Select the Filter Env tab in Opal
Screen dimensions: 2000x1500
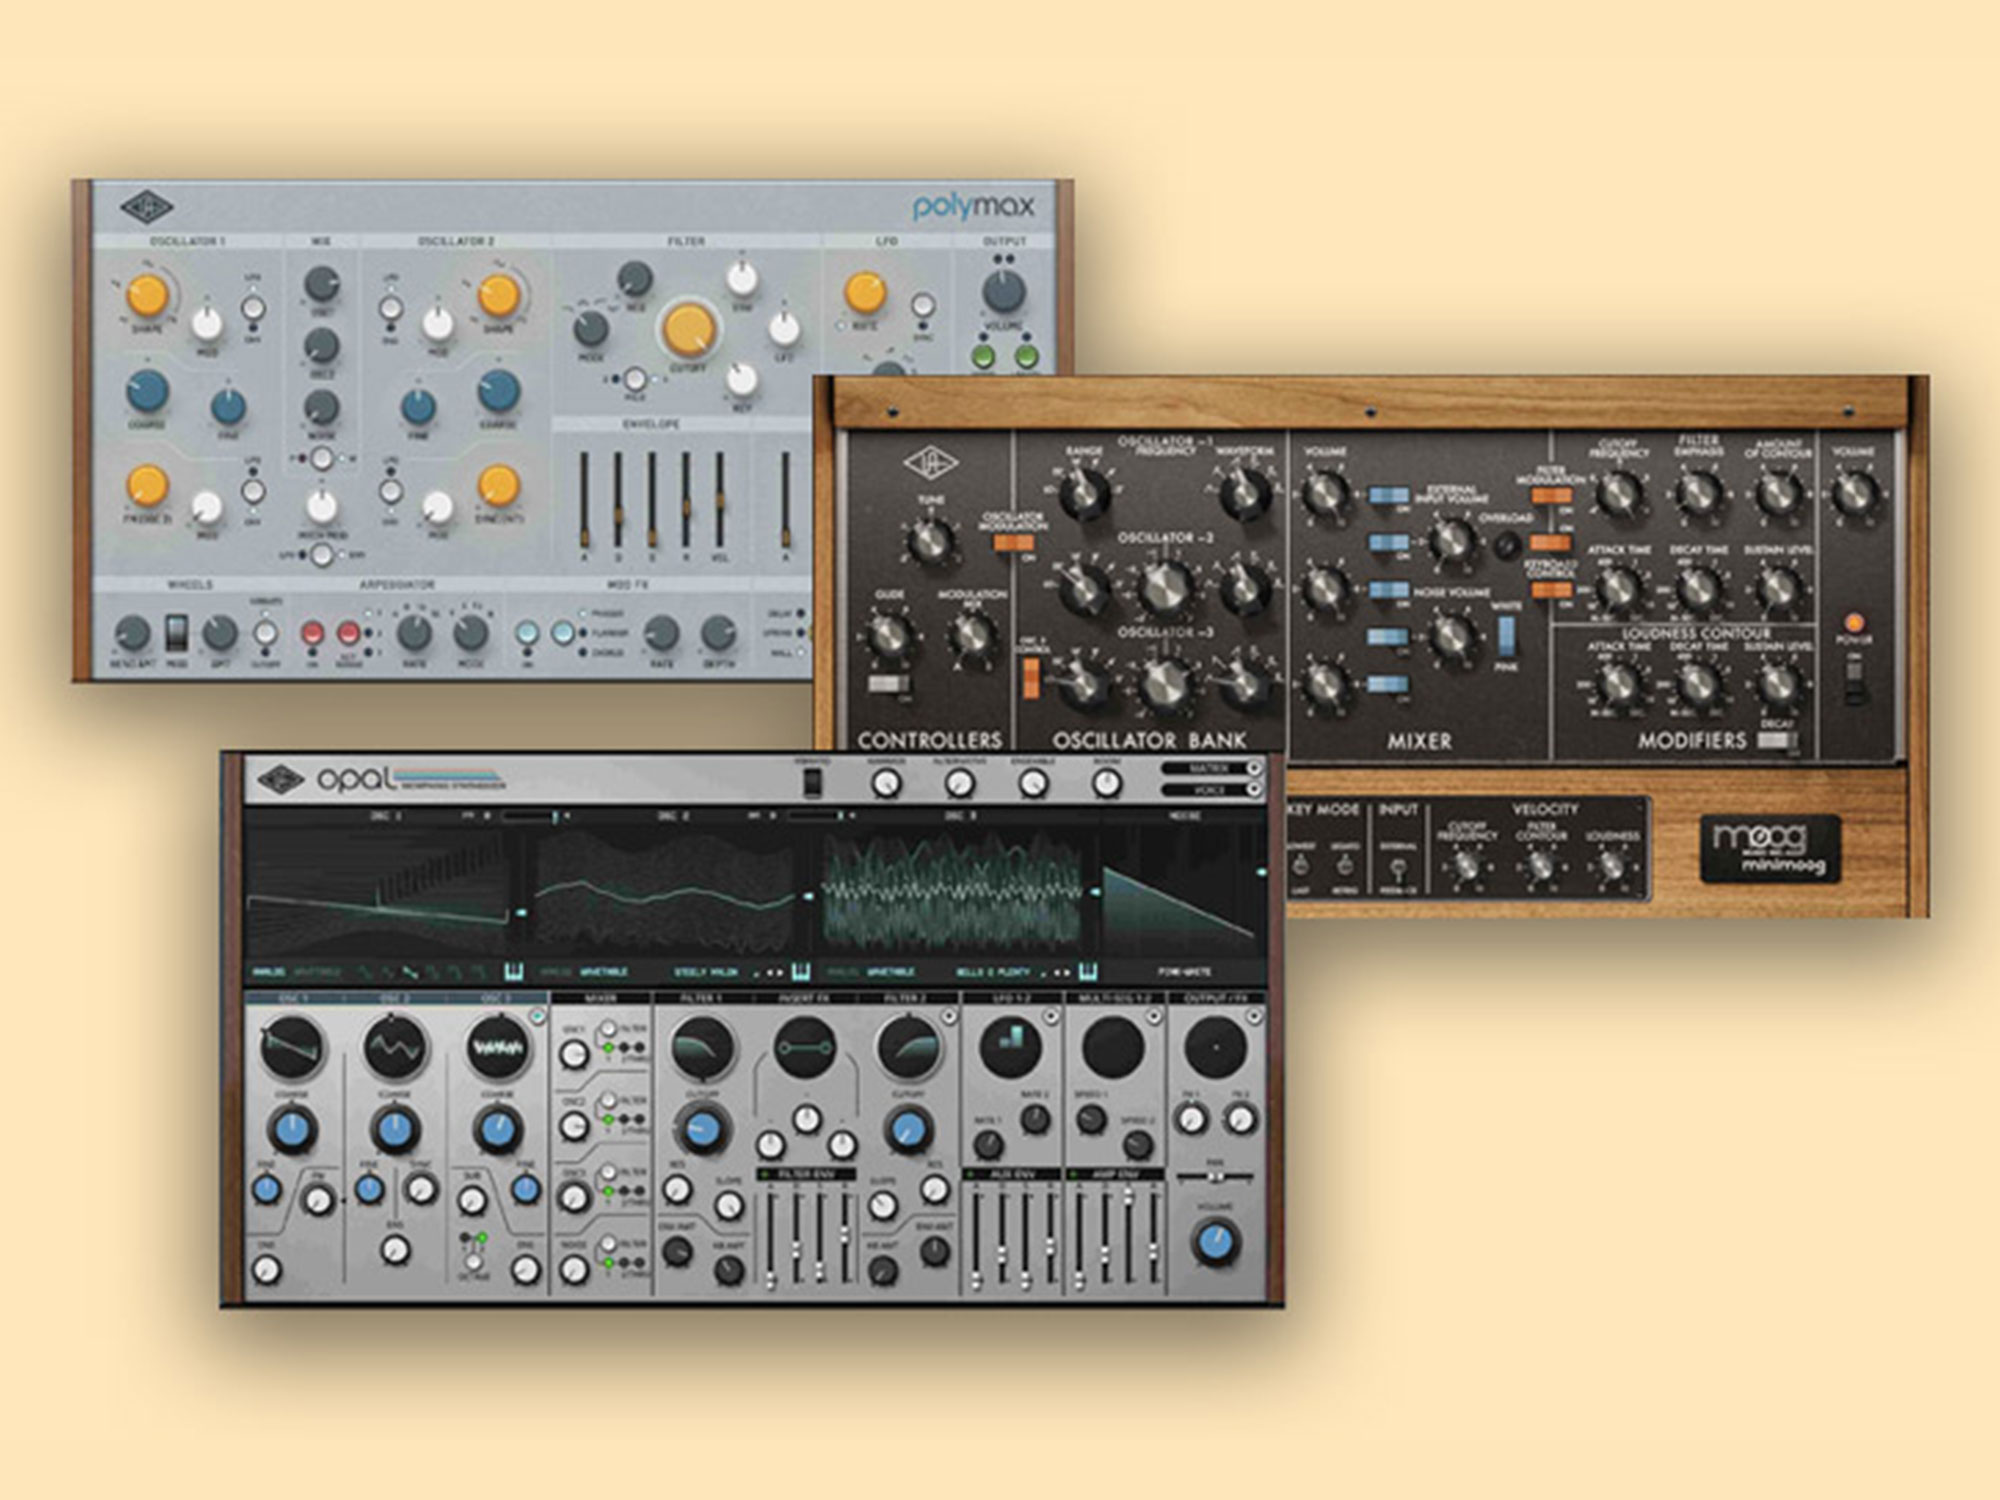(x=807, y=1173)
